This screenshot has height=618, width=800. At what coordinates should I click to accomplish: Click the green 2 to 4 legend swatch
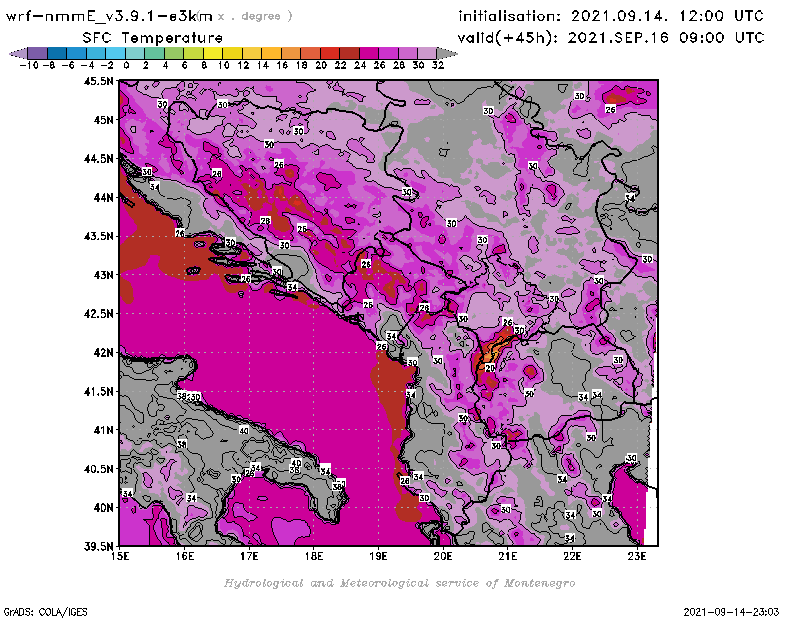point(155,53)
